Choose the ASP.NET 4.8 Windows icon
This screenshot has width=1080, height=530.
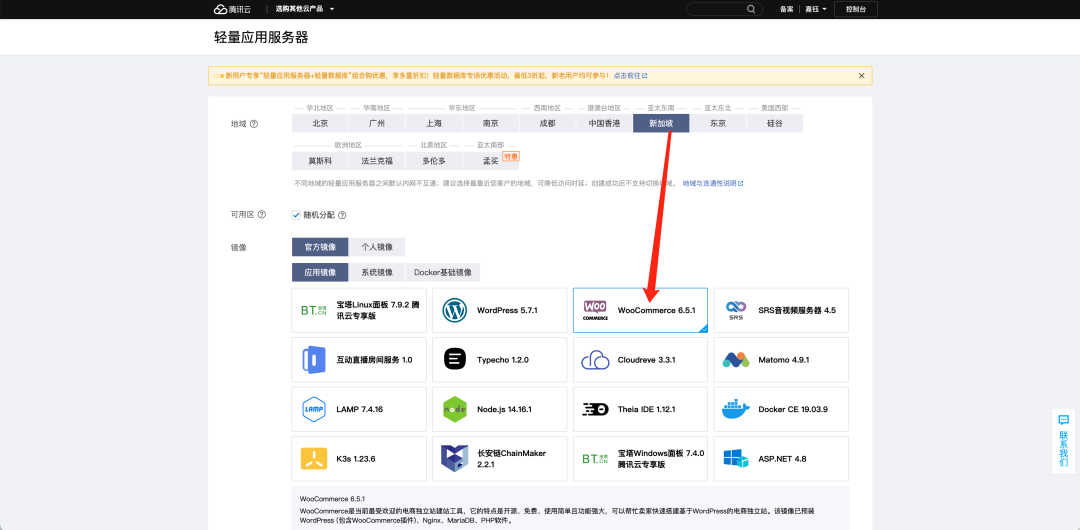736,458
